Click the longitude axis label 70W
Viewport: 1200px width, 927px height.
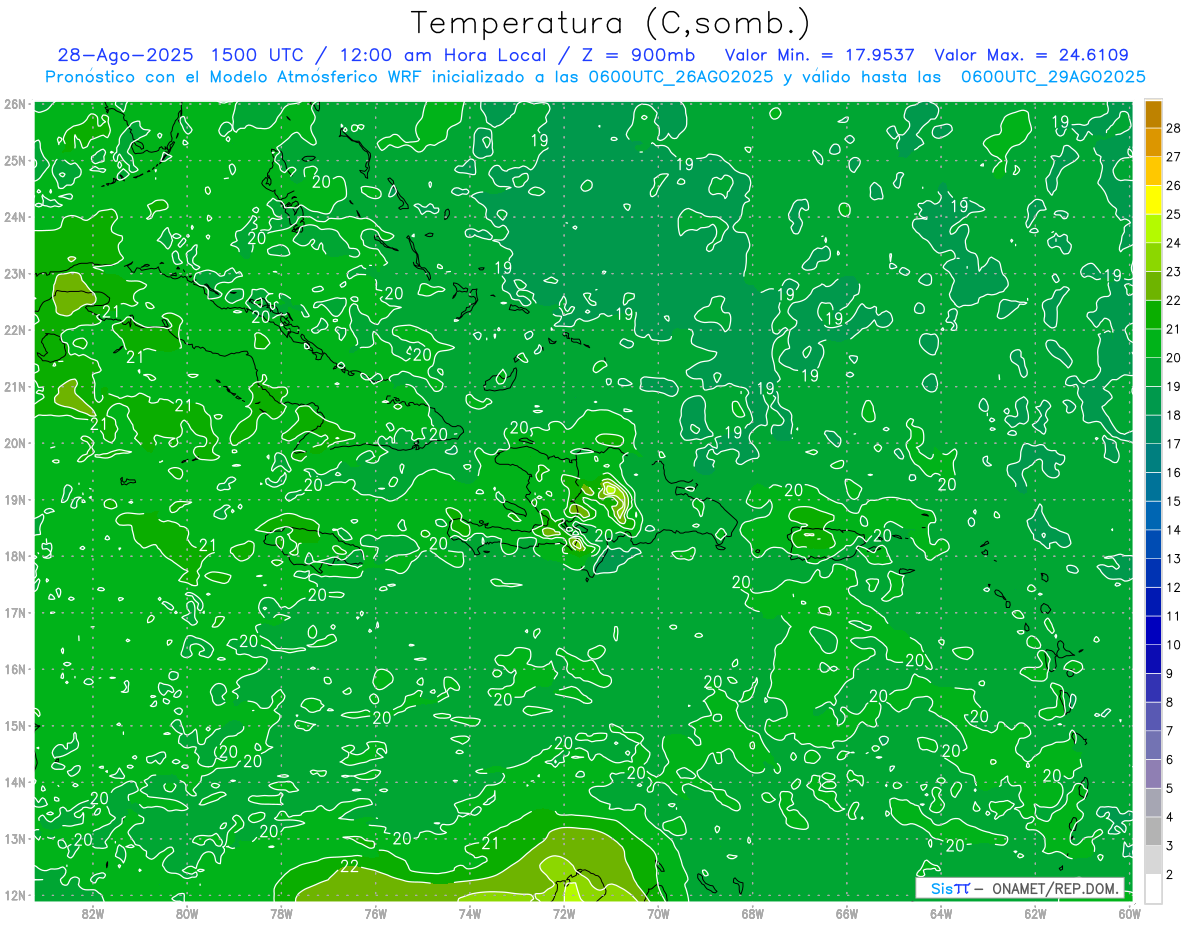click(x=658, y=913)
